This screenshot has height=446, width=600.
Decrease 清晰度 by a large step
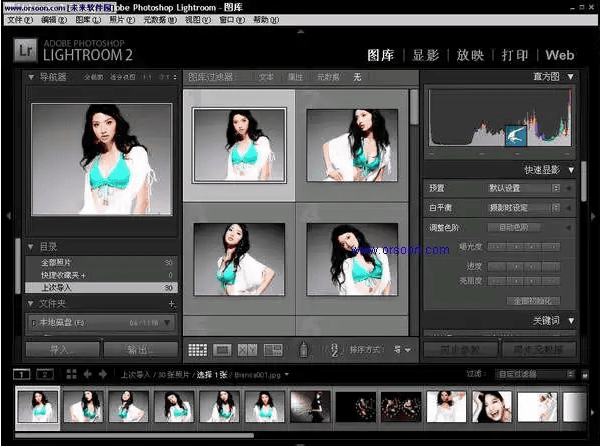click(x=497, y=266)
